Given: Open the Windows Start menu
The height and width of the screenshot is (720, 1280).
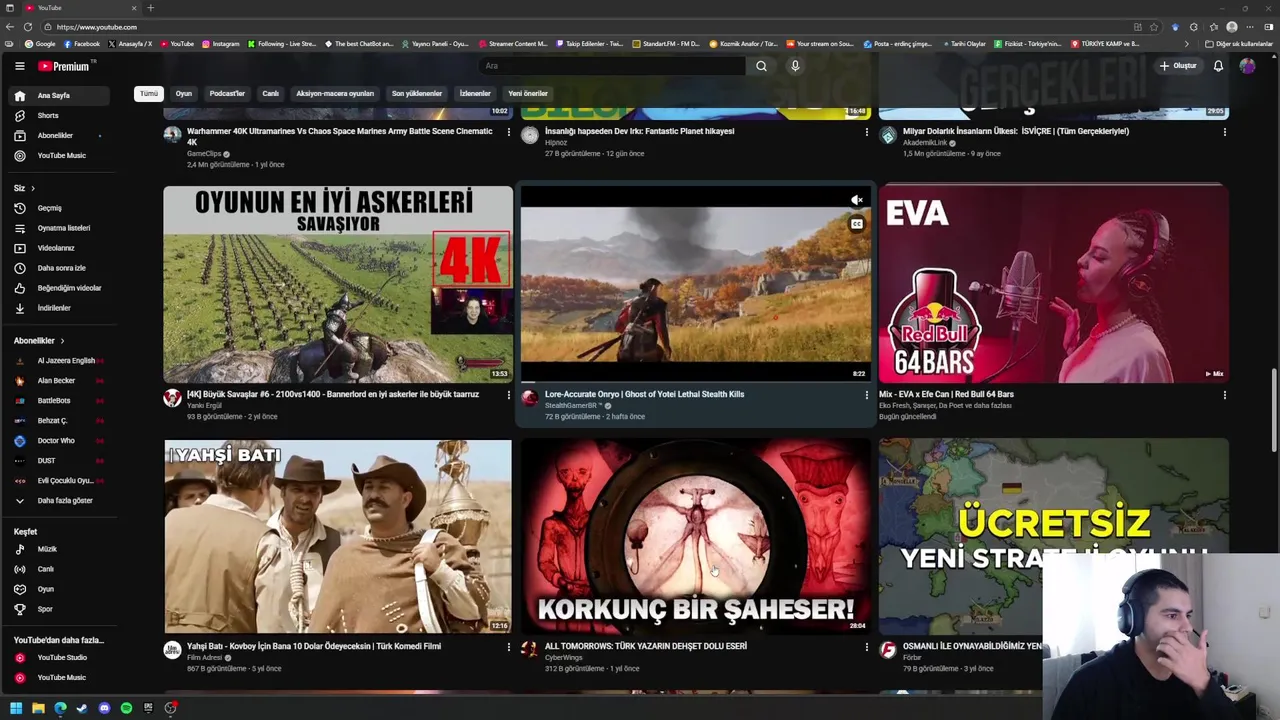Looking at the screenshot, I should click(x=15, y=708).
